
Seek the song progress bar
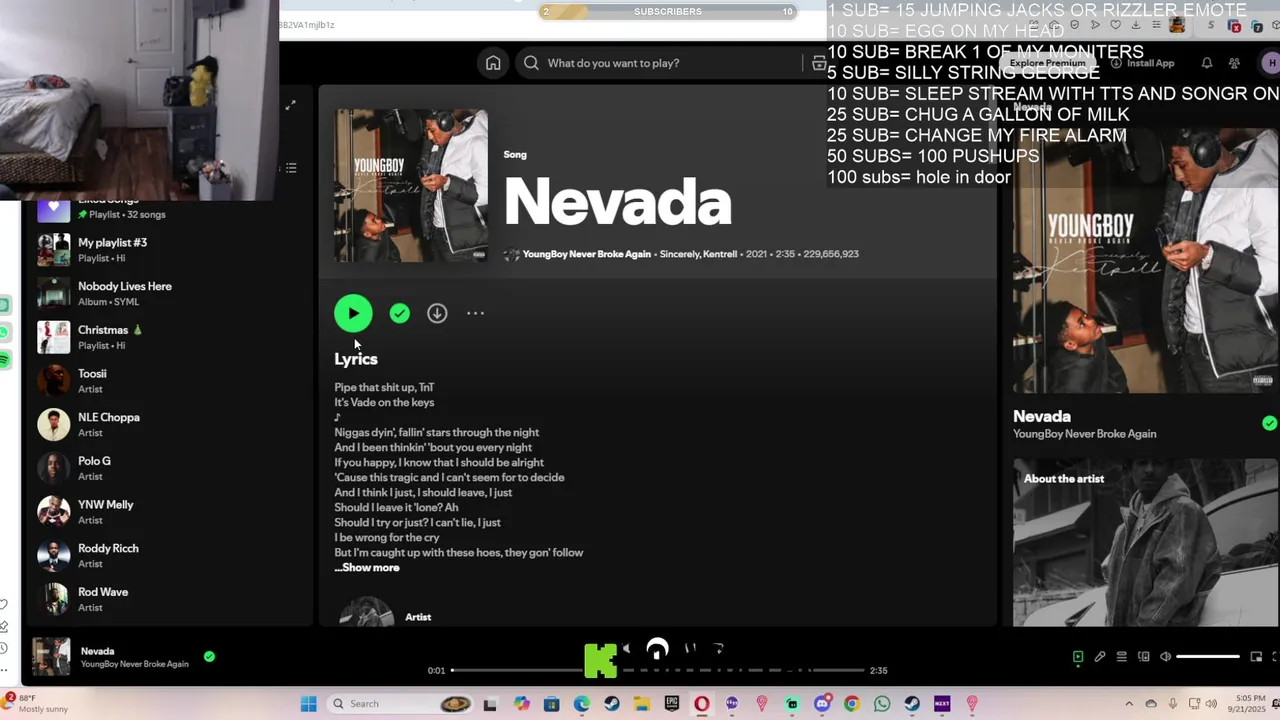[657, 670]
